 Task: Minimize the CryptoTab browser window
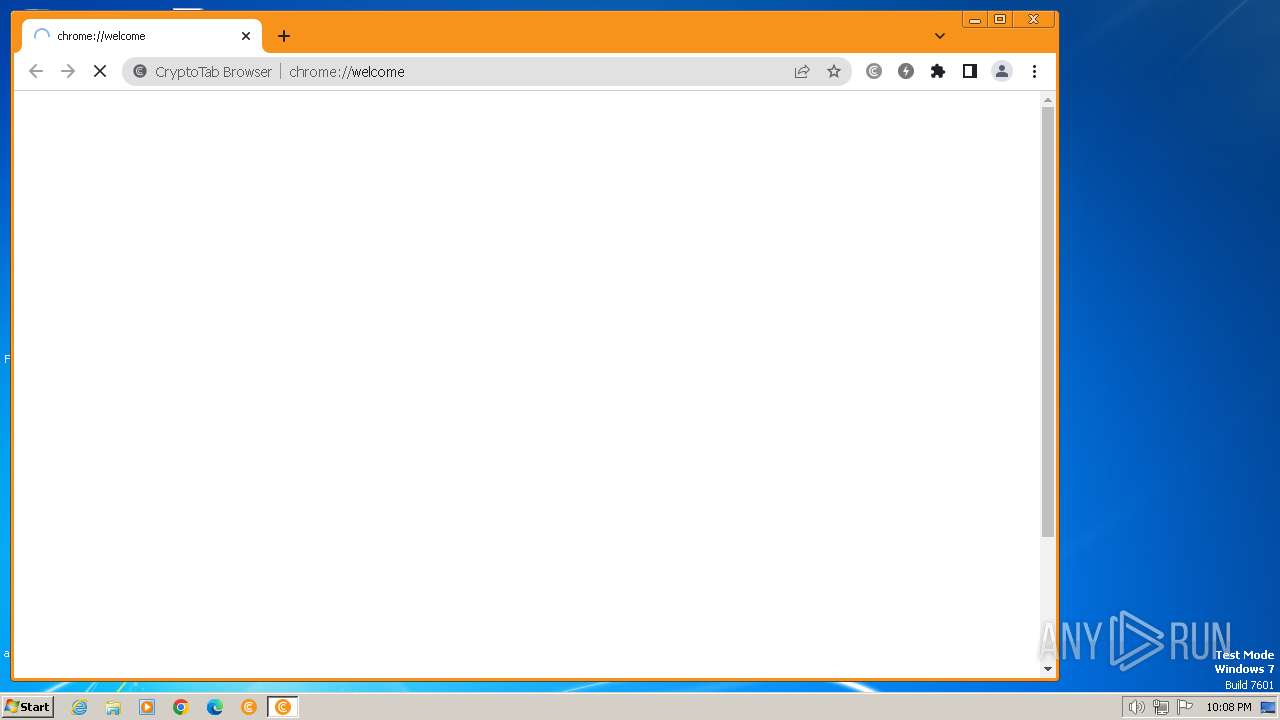click(975, 19)
